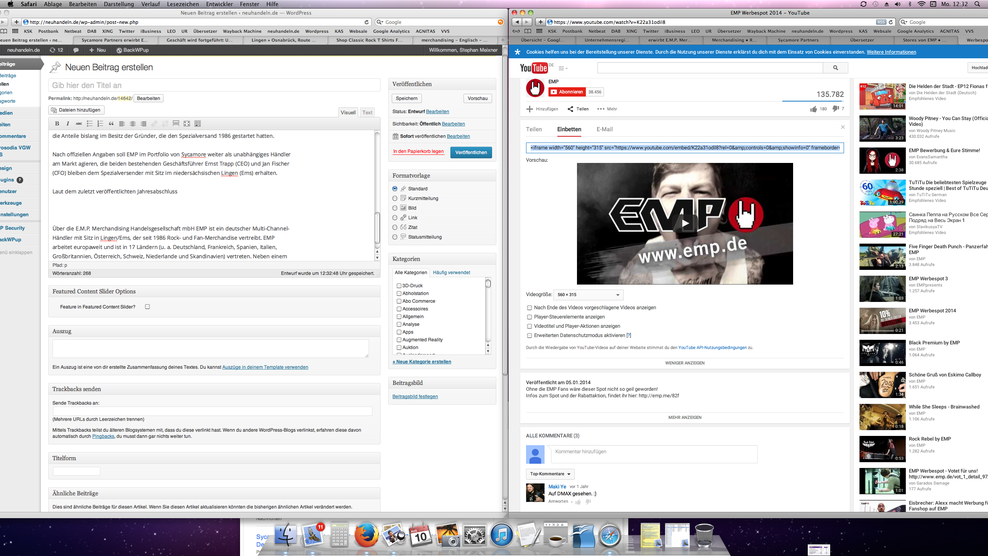Switch editor to Visuell tab
Image resolution: width=988 pixels, height=556 pixels.
[348, 112]
